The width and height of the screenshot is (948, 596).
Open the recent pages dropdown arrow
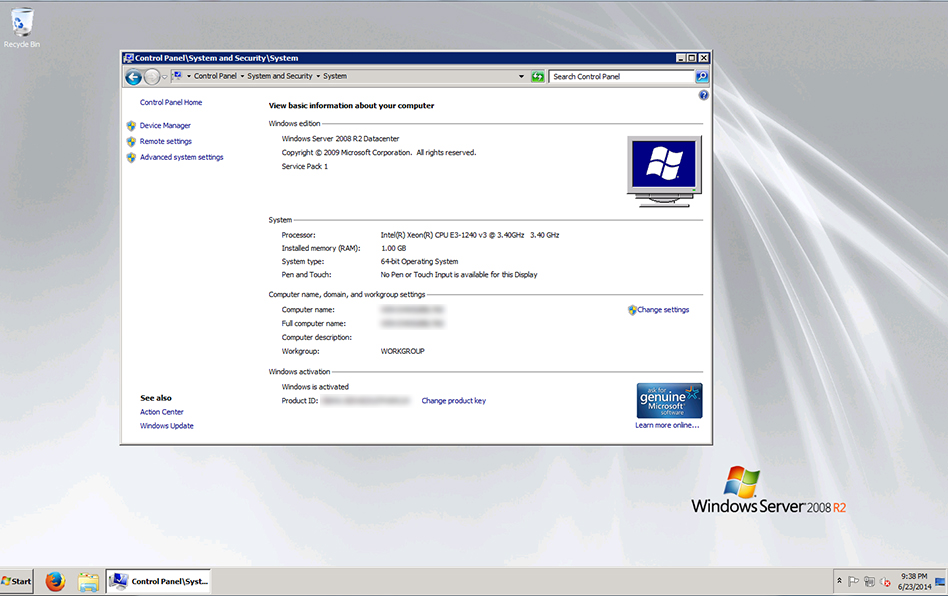coord(164,77)
